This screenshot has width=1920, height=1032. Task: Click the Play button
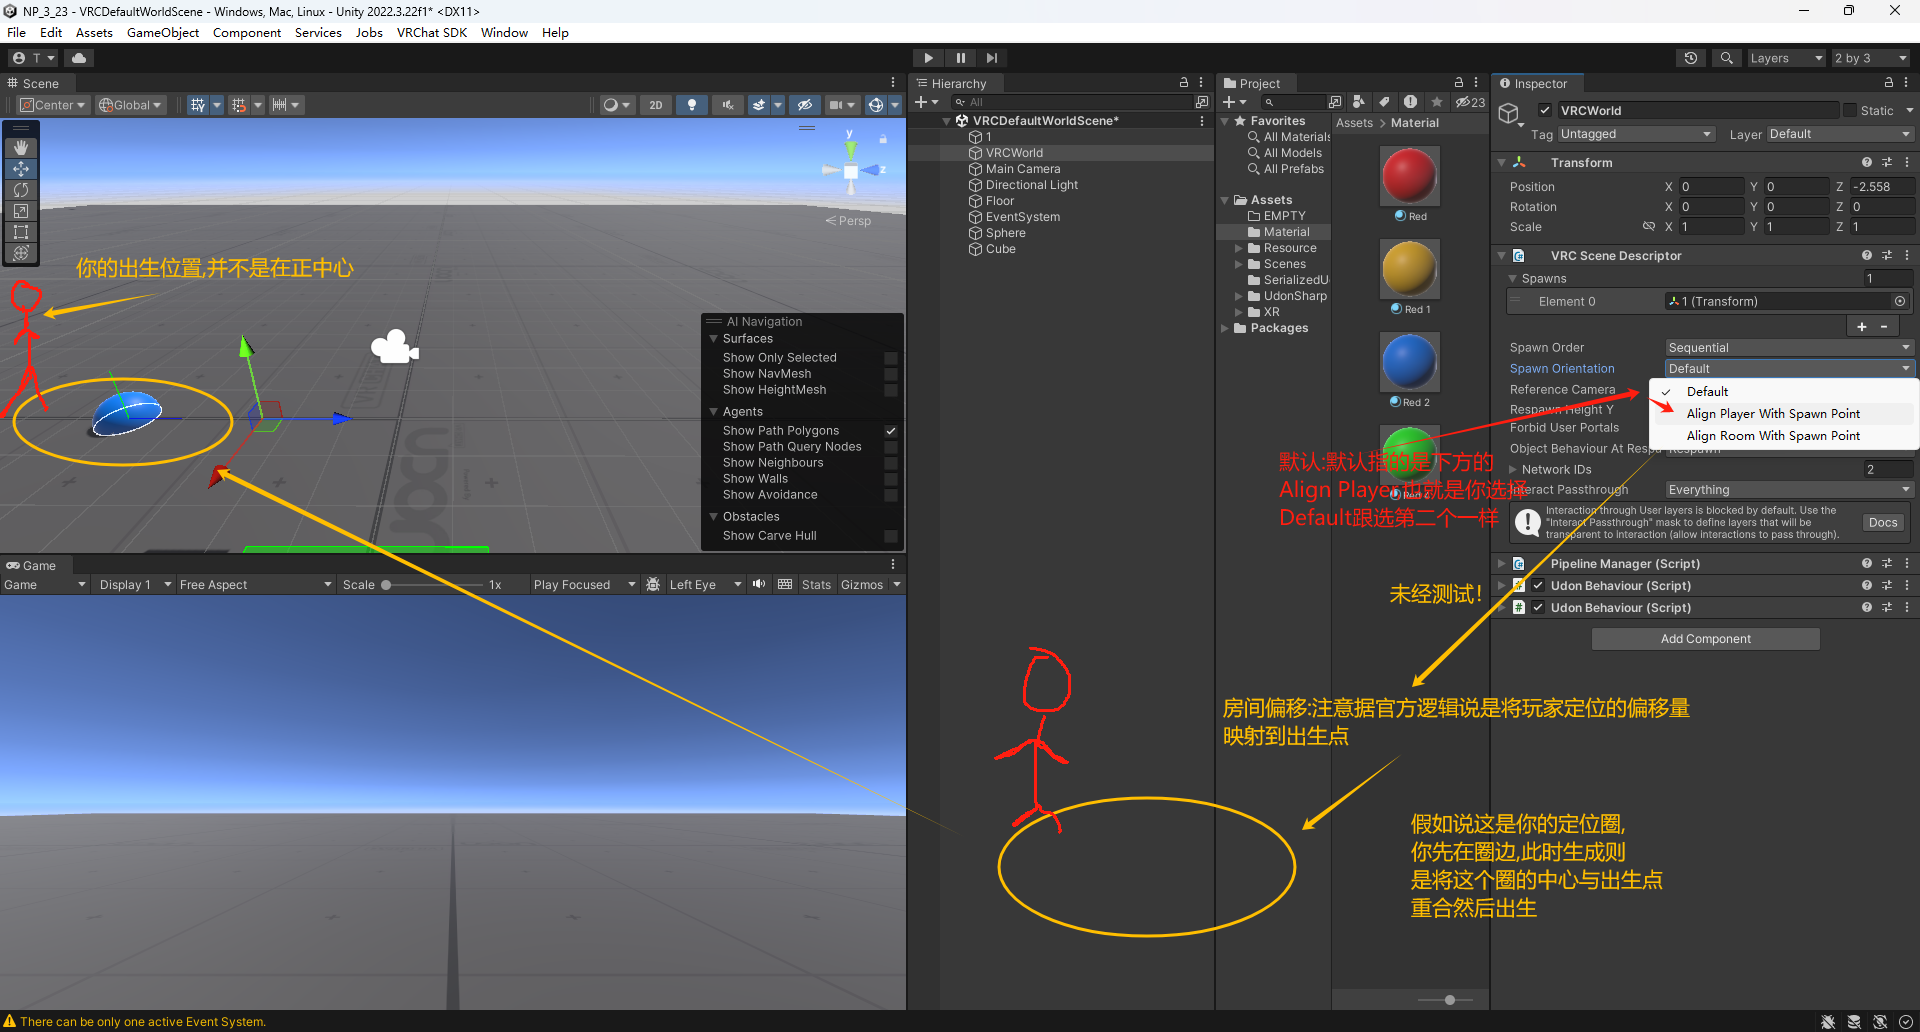coord(928,58)
